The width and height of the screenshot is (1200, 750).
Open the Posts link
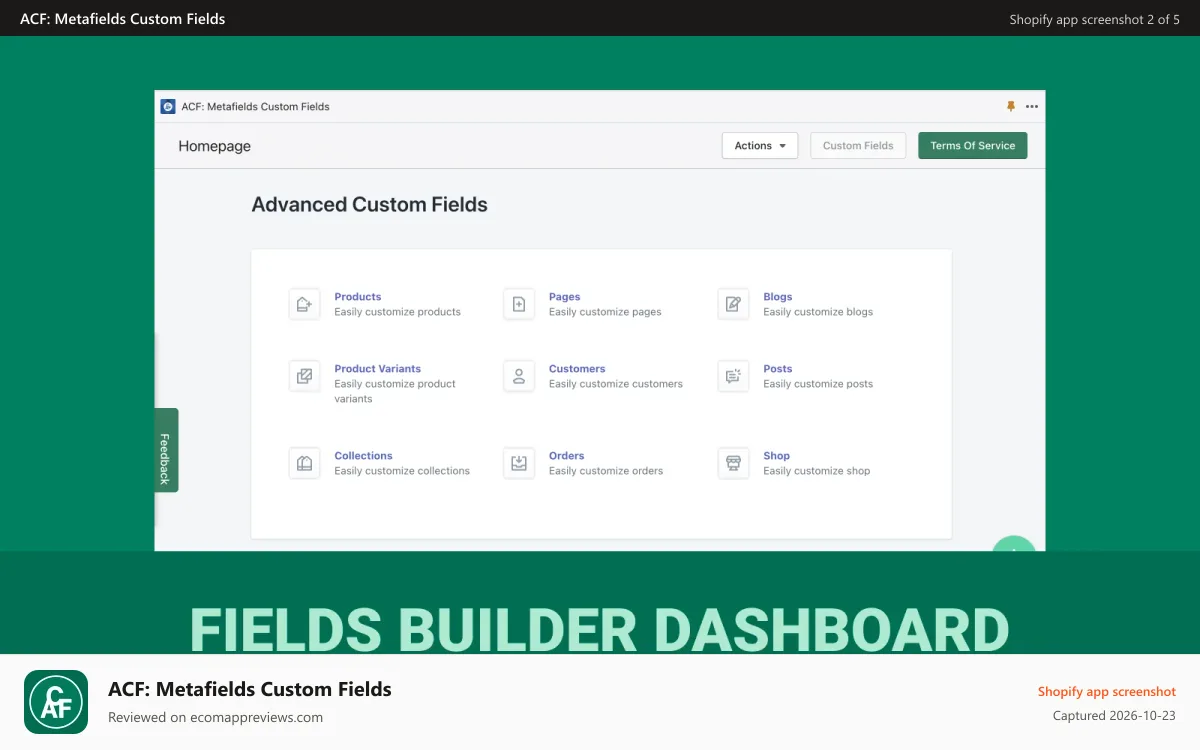[x=778, y=369]
